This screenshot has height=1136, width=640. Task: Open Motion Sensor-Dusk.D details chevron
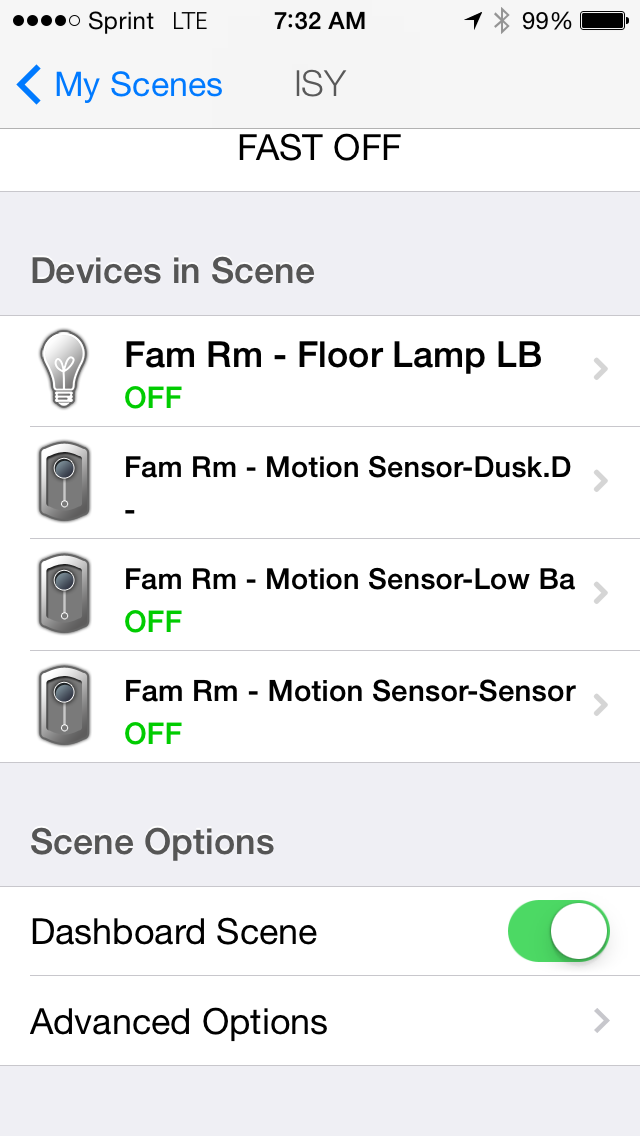[600, 482]
